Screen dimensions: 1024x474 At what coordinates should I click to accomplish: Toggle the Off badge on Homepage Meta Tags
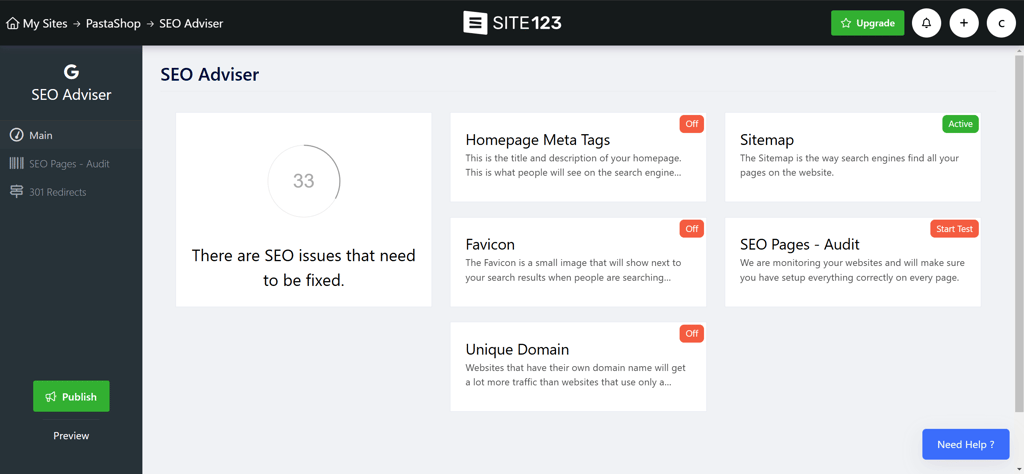tap(692, 124)
